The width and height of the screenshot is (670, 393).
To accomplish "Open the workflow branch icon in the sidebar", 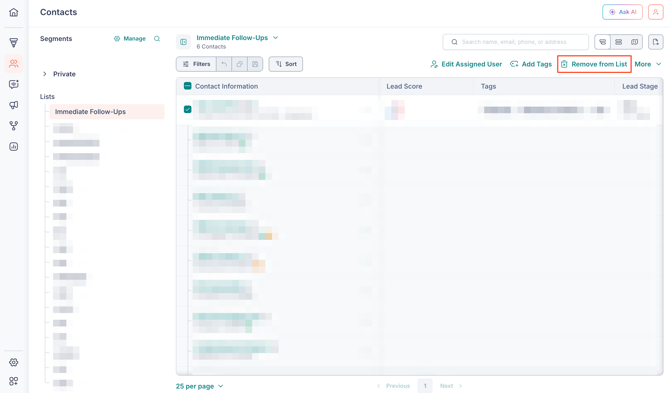I will click(x=14, y=126).
